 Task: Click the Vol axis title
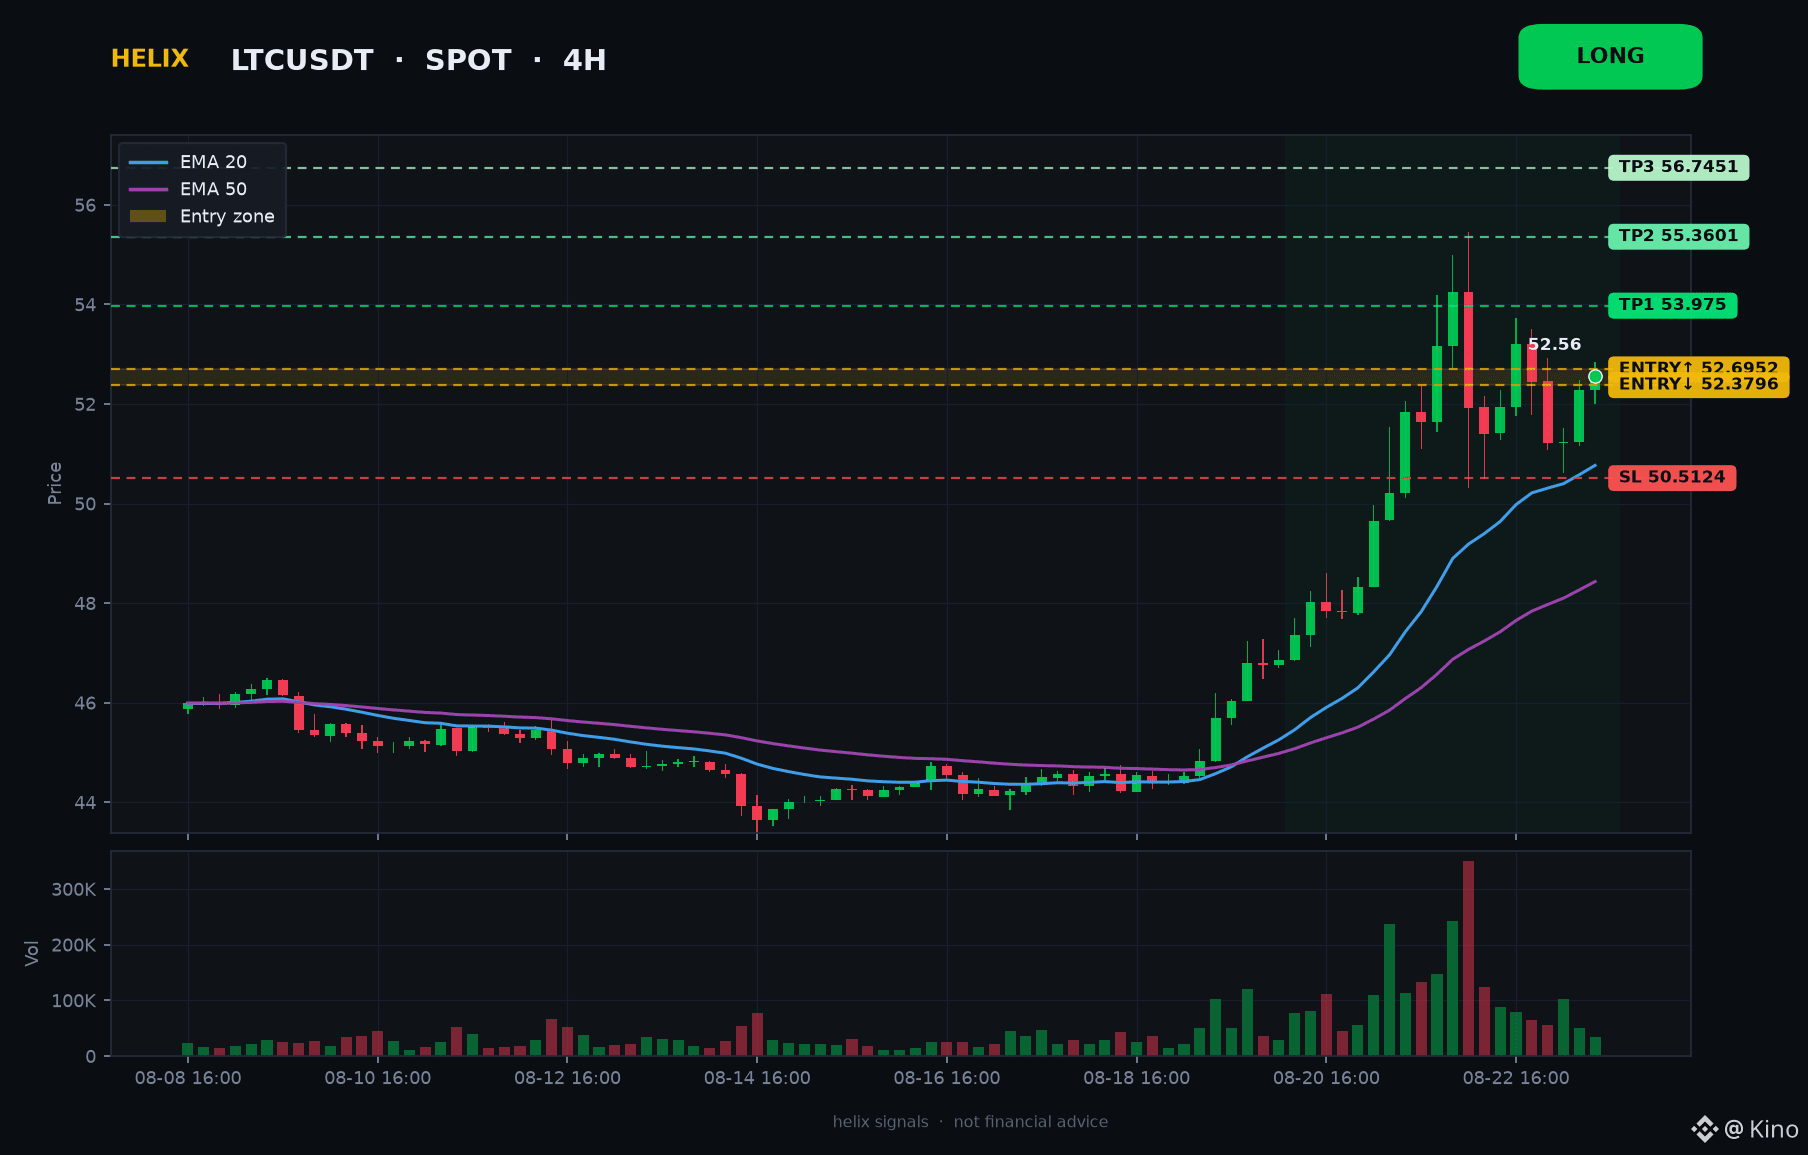32,953
